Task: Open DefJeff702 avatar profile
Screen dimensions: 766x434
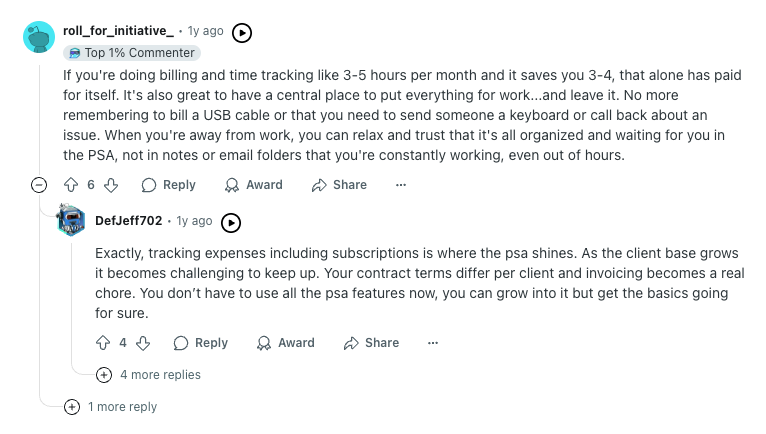Action: click(71, 220)
